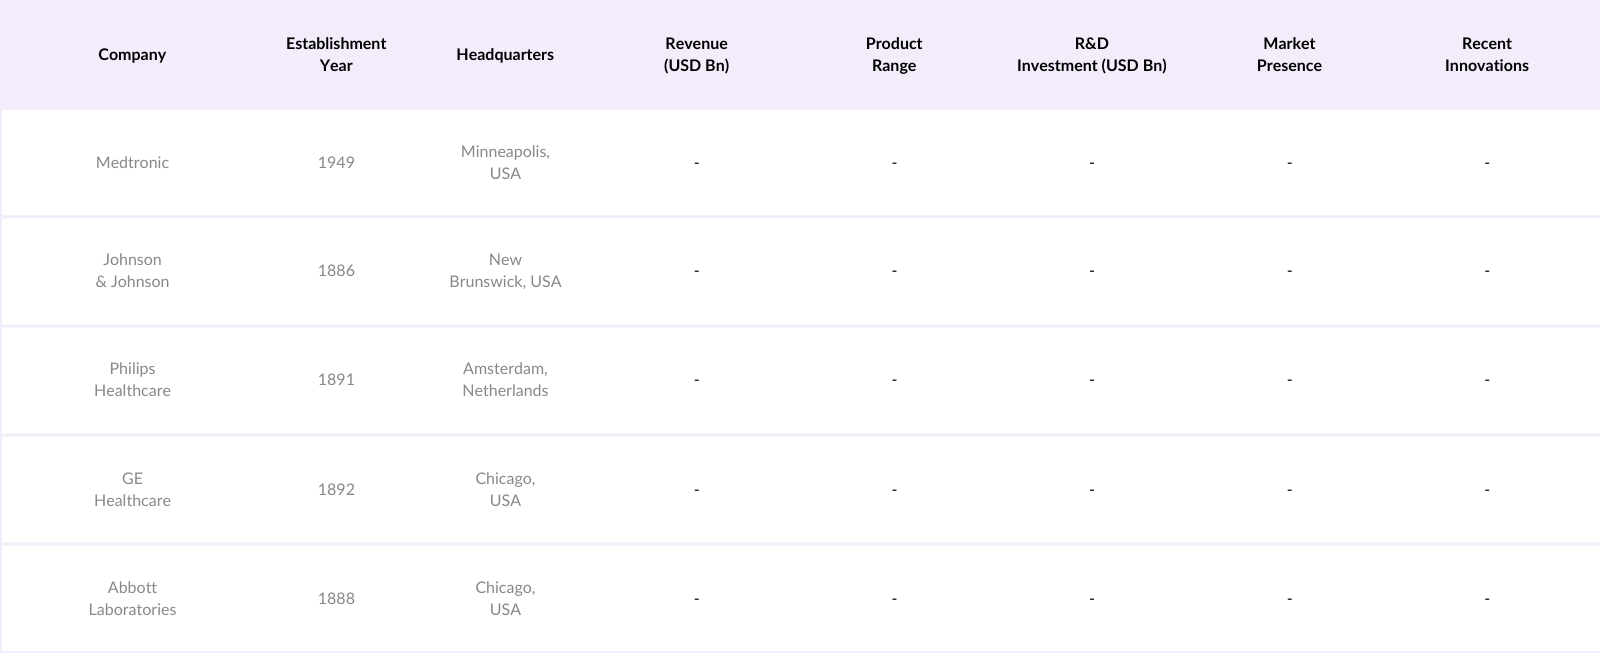
Task: Click Medtronic's Recent Innovations cell
Action: tap(1487, 162)
